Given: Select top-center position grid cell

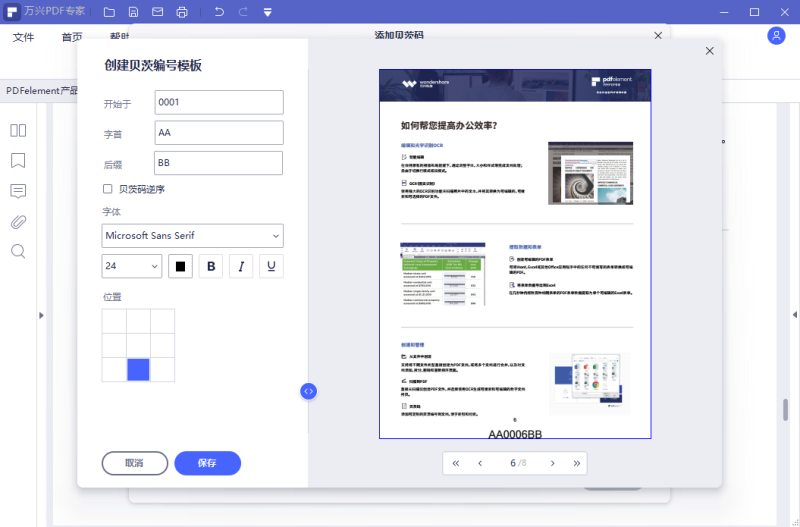Looking at the screenshot, I should click(x=138, y=321).
